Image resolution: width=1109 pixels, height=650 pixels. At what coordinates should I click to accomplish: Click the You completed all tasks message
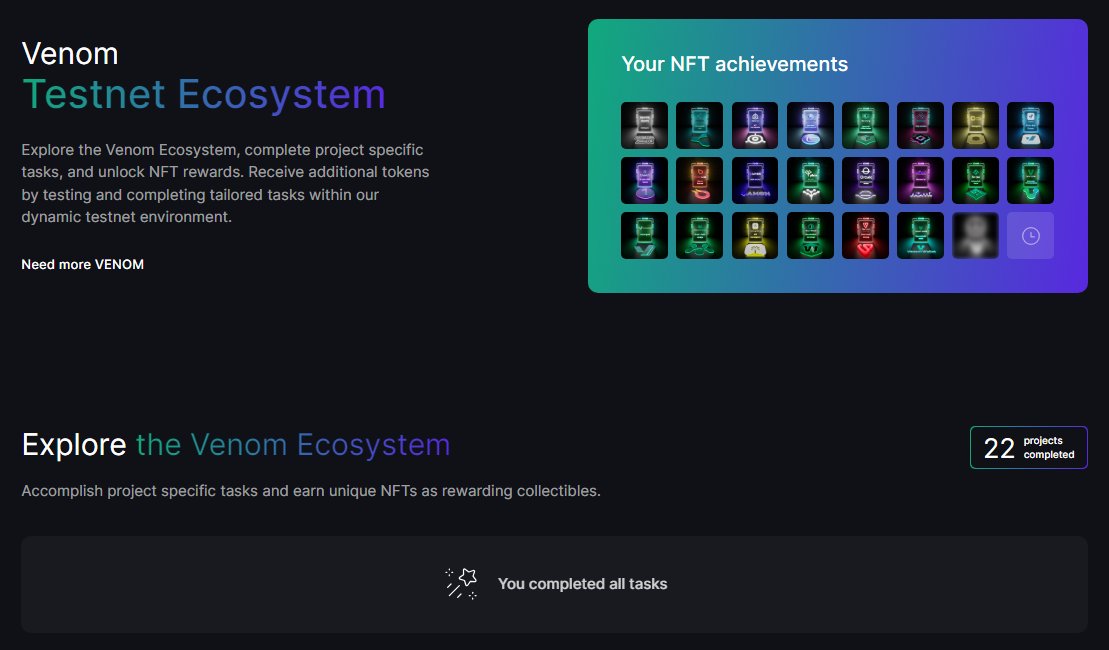point(583,584)
